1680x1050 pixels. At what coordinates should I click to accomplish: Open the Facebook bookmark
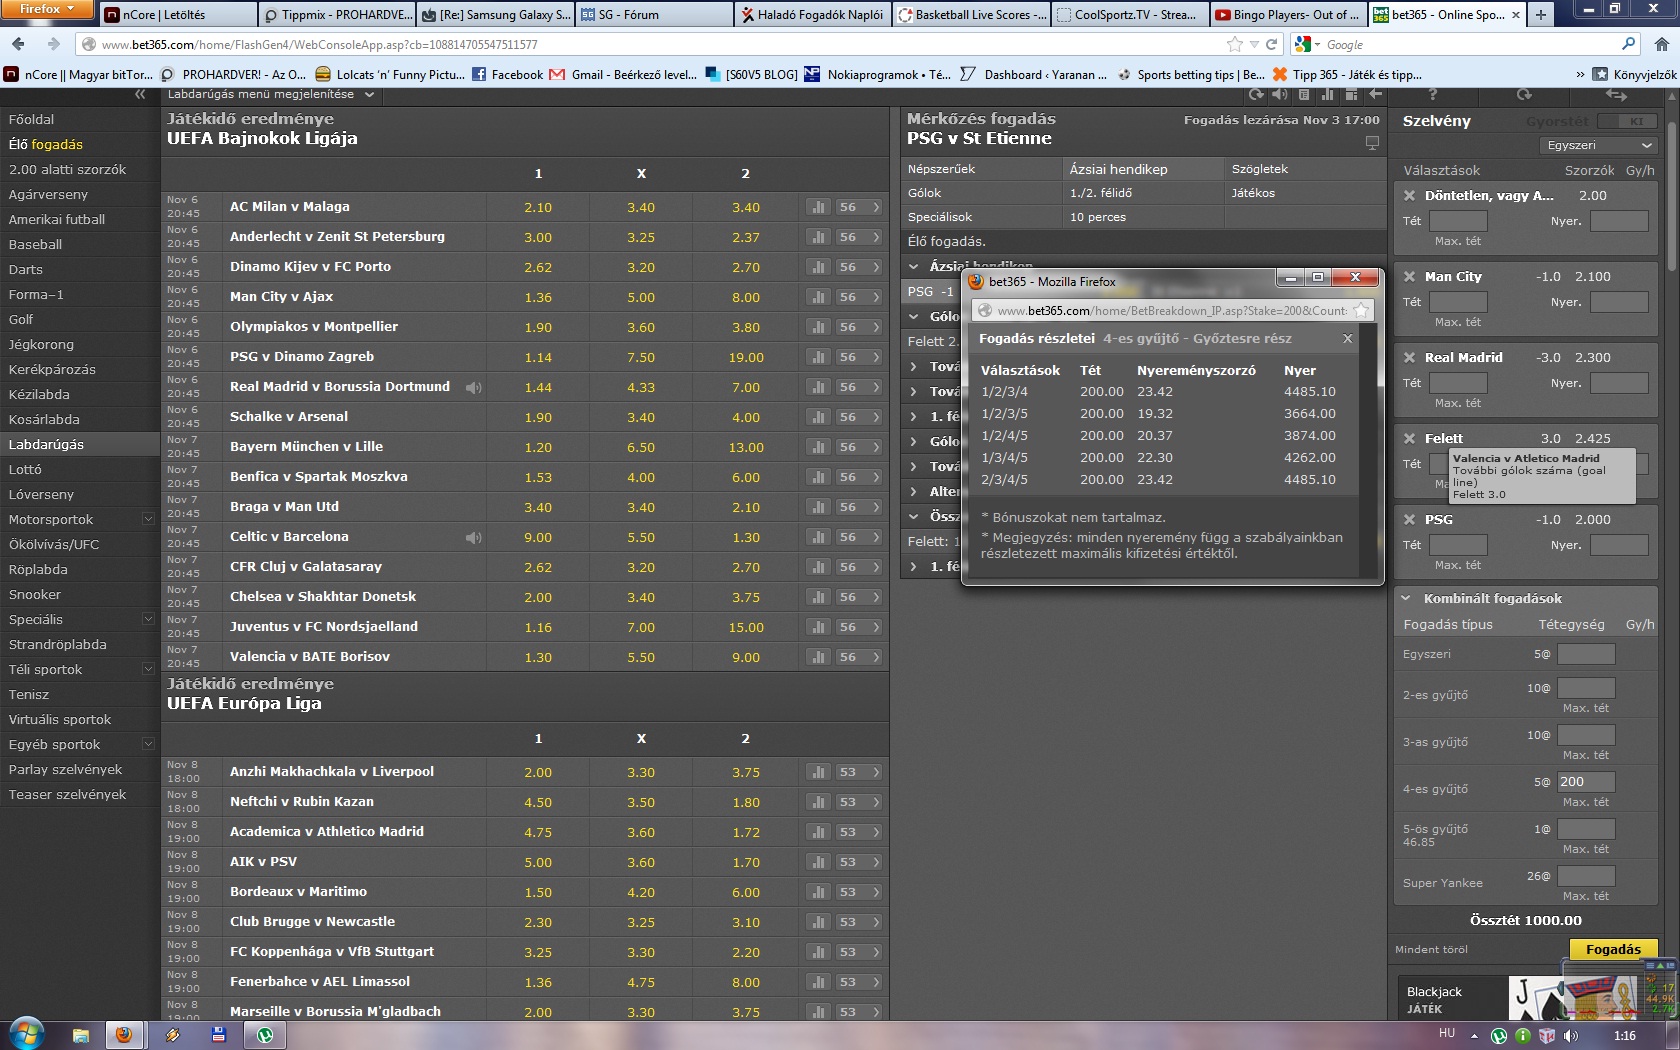507,74
